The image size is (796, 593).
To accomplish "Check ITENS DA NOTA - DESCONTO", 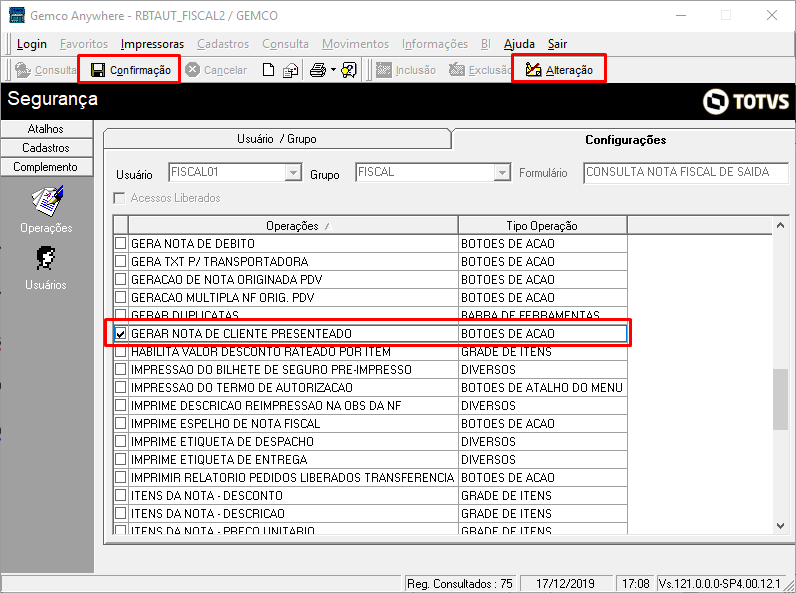I will [120, 496].
